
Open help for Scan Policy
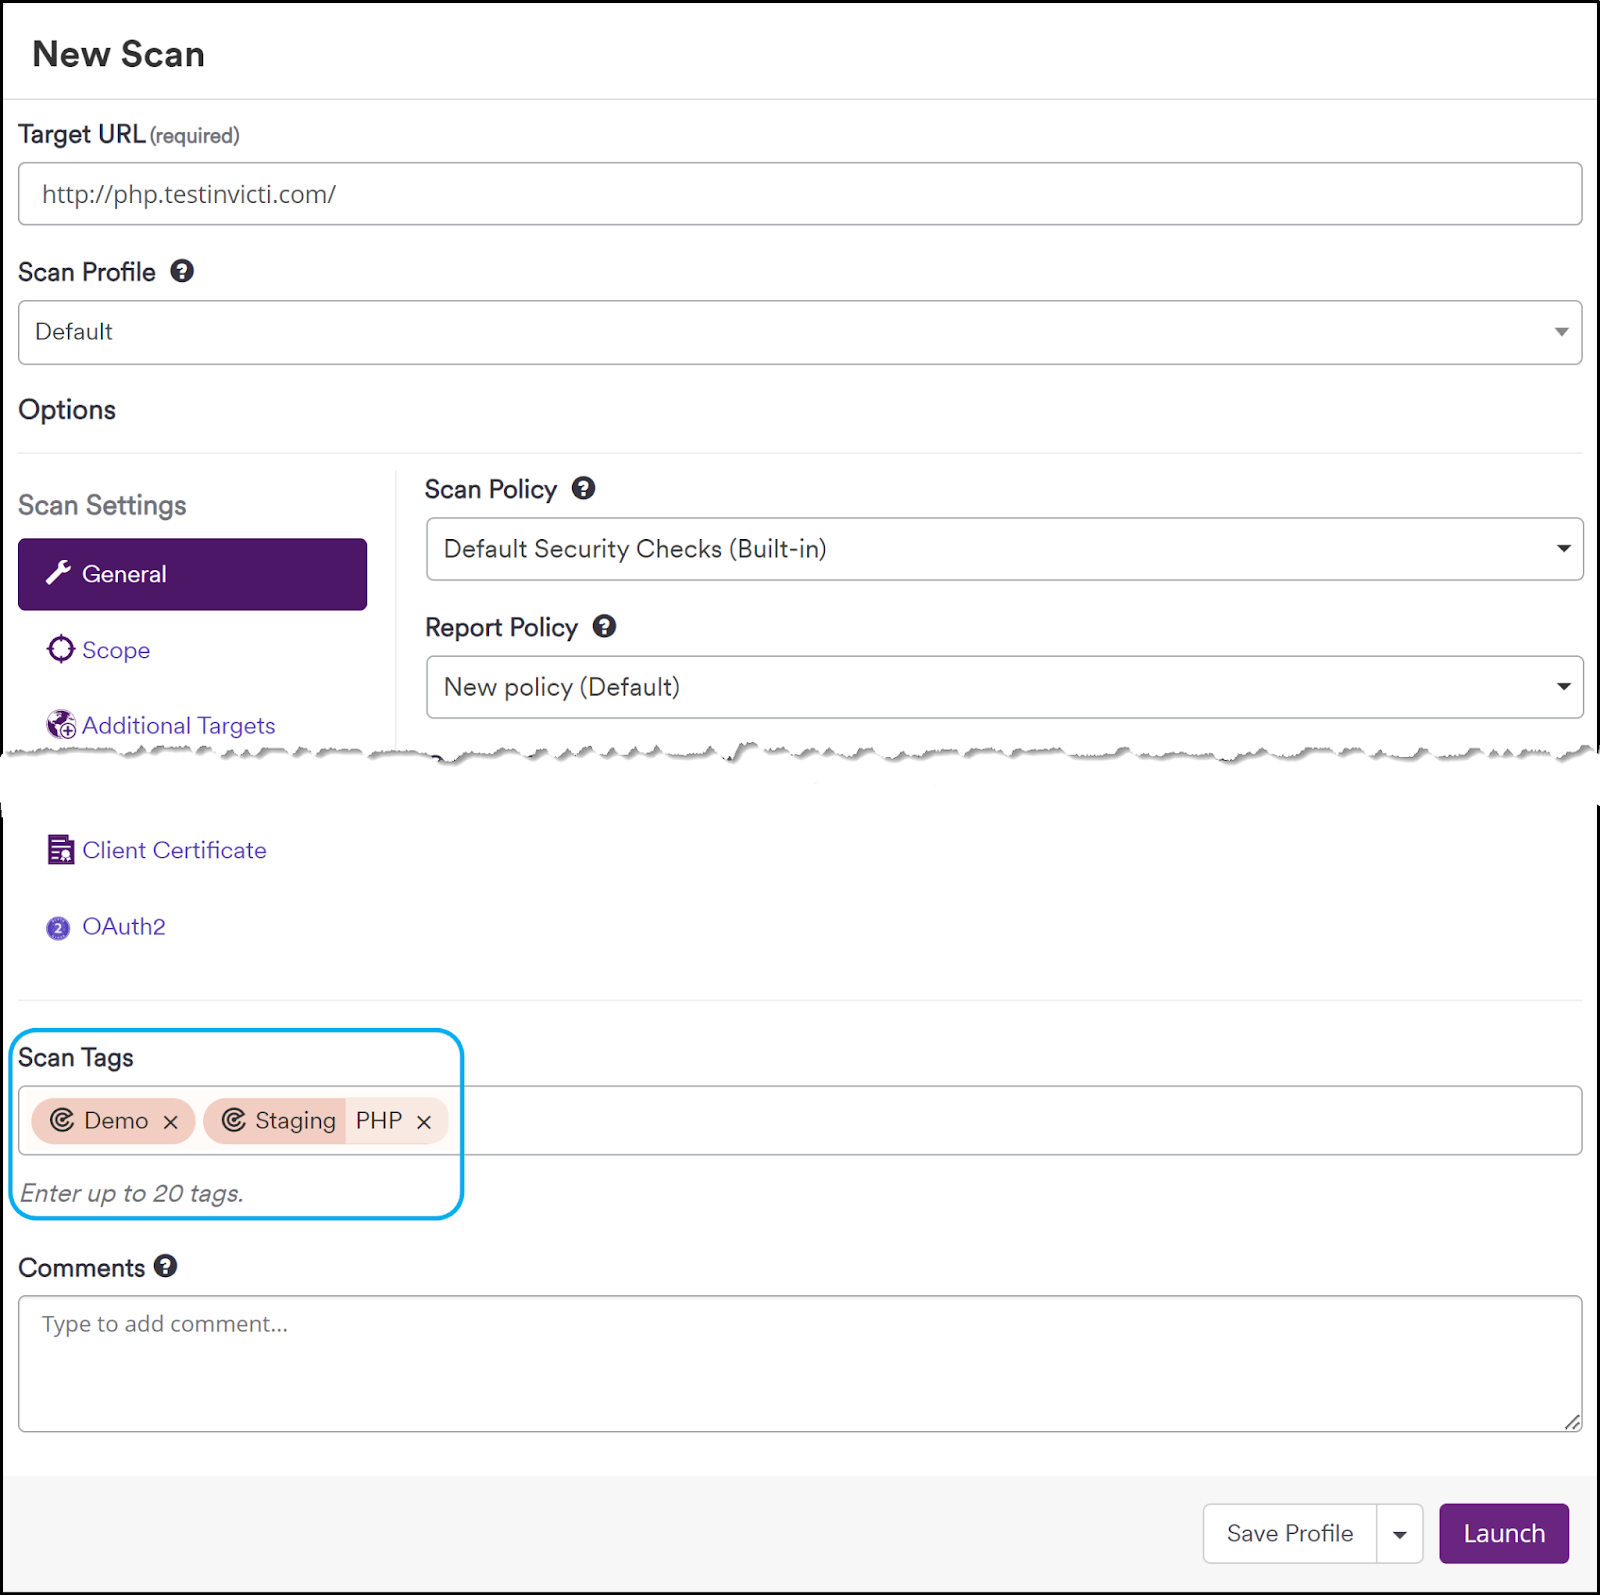pos(583,488)
